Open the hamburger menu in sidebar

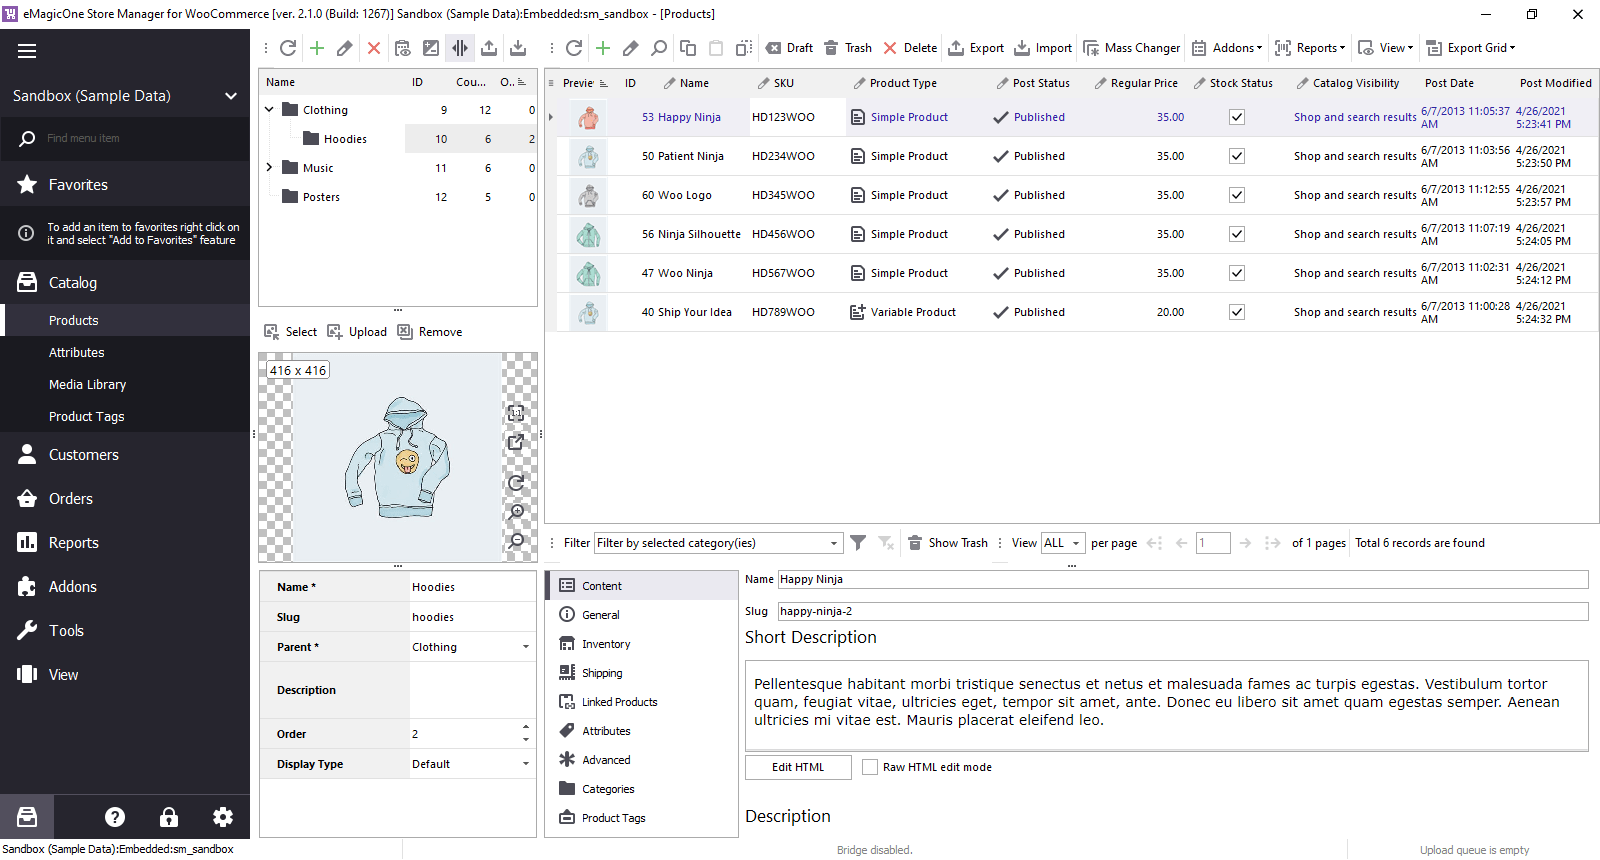point(27,51)
